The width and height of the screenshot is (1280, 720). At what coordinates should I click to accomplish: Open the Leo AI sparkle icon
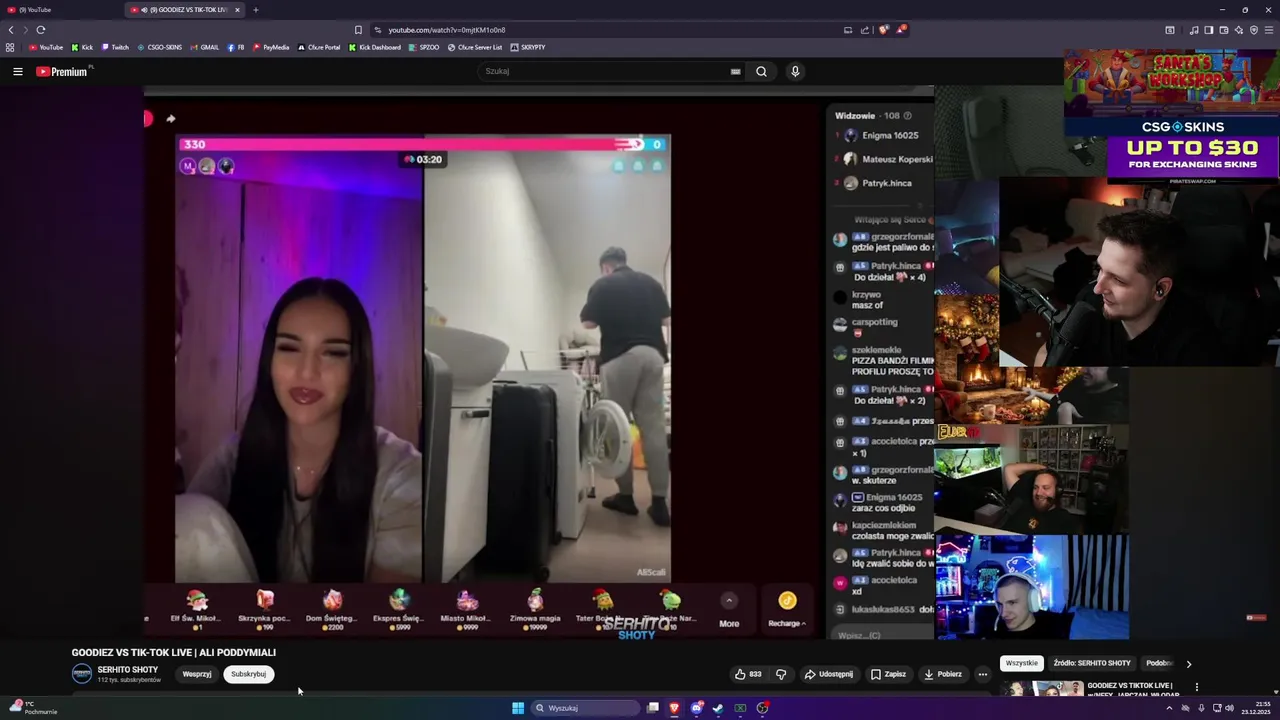(x=1238, y=30)
